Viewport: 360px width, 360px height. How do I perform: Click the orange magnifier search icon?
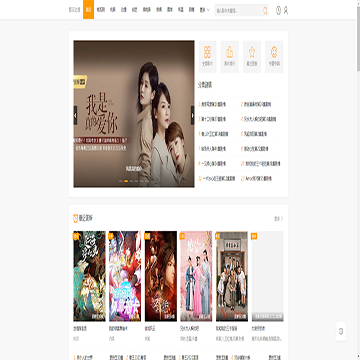click(x=265, y=11)
